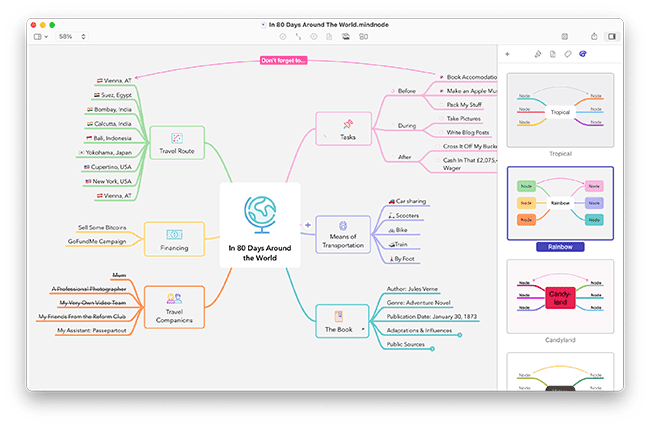Select the A Professional Photographer node
Viewport: 650px width, 426px height.
coord(89,289)
